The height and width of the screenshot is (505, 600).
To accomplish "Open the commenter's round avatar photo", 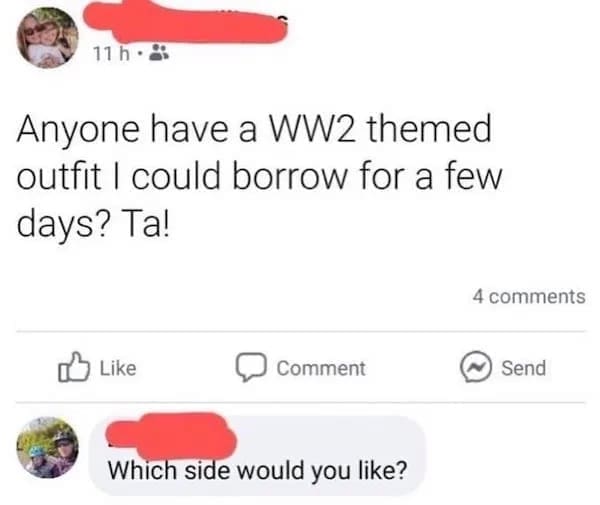I will pyautogui.click(x=47, y=448).
